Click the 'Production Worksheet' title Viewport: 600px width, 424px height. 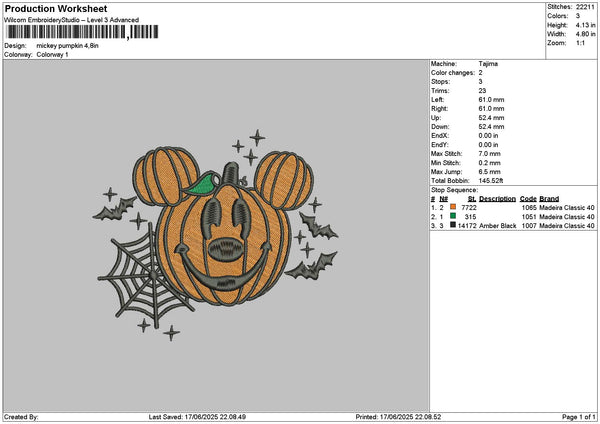click(x=56, y=8)
